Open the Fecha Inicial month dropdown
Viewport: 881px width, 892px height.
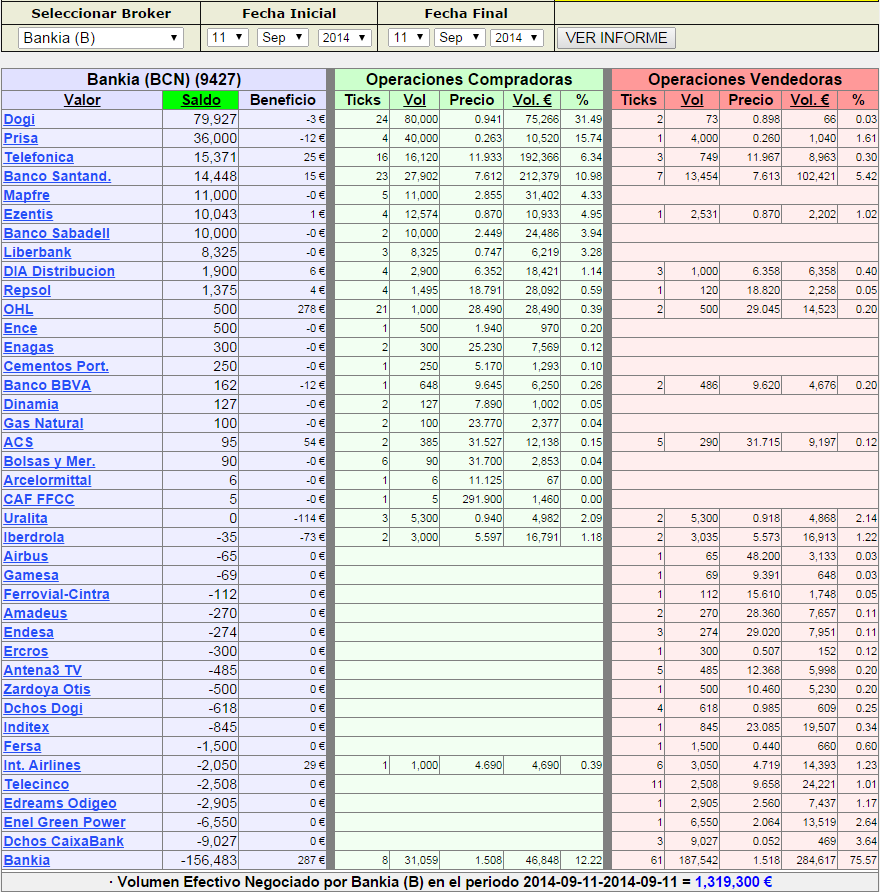coord(282,38)
